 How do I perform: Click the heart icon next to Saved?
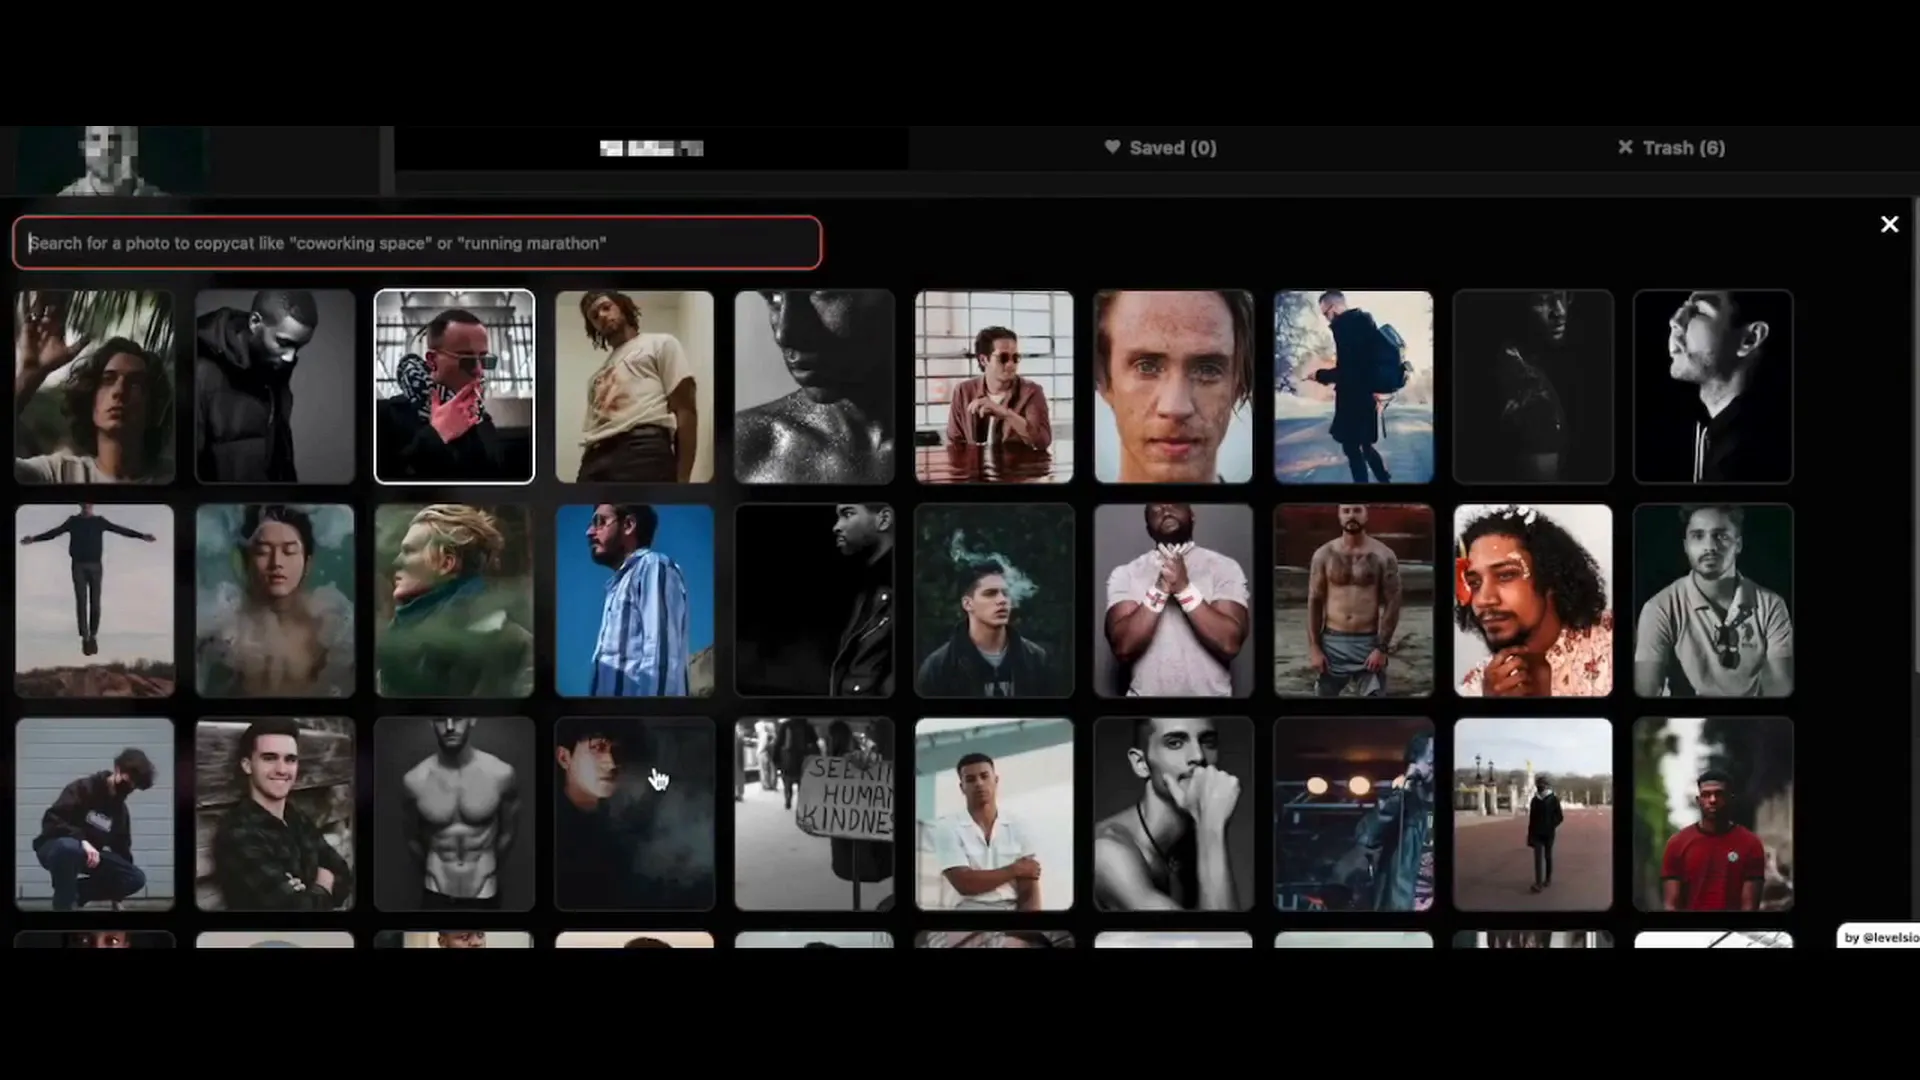tap(1113, 147)
